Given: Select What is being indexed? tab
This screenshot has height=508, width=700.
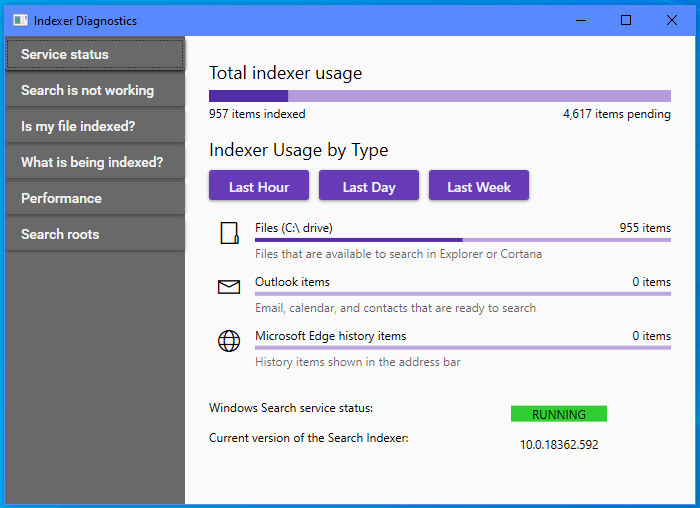Looking at the screenshot, I should tap(95, 162).
